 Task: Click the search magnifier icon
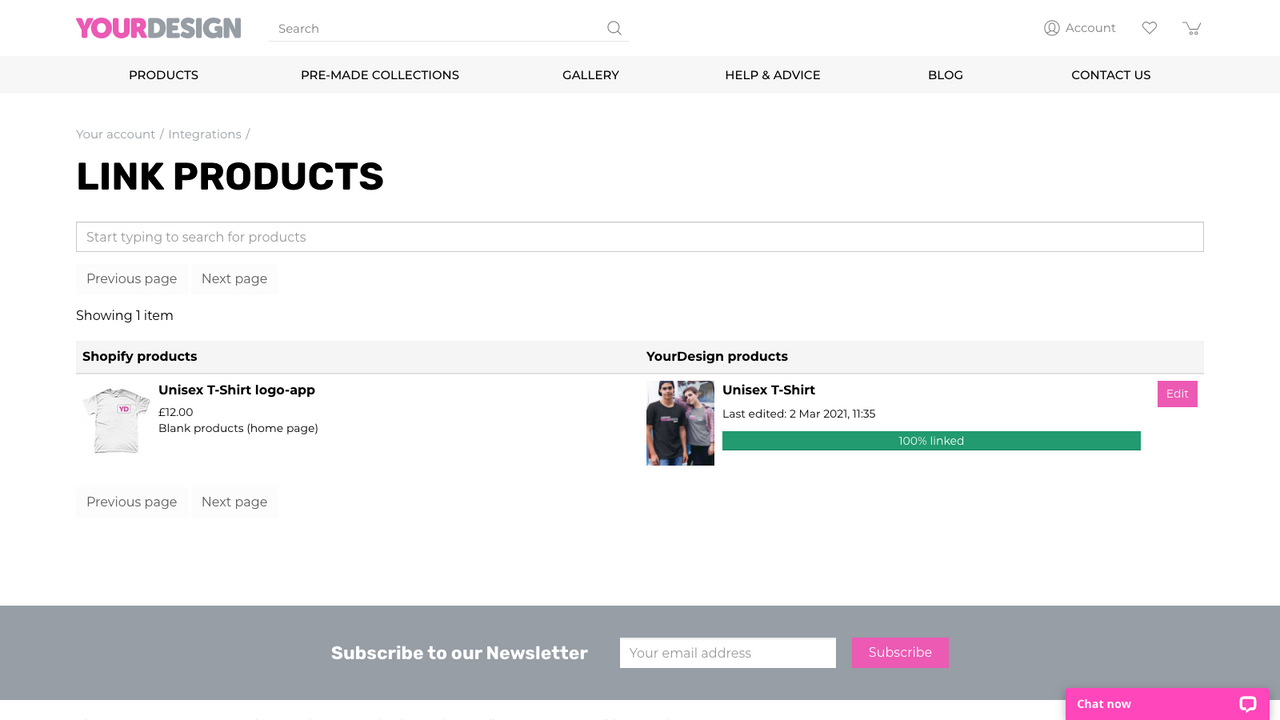tap(613, 28)
